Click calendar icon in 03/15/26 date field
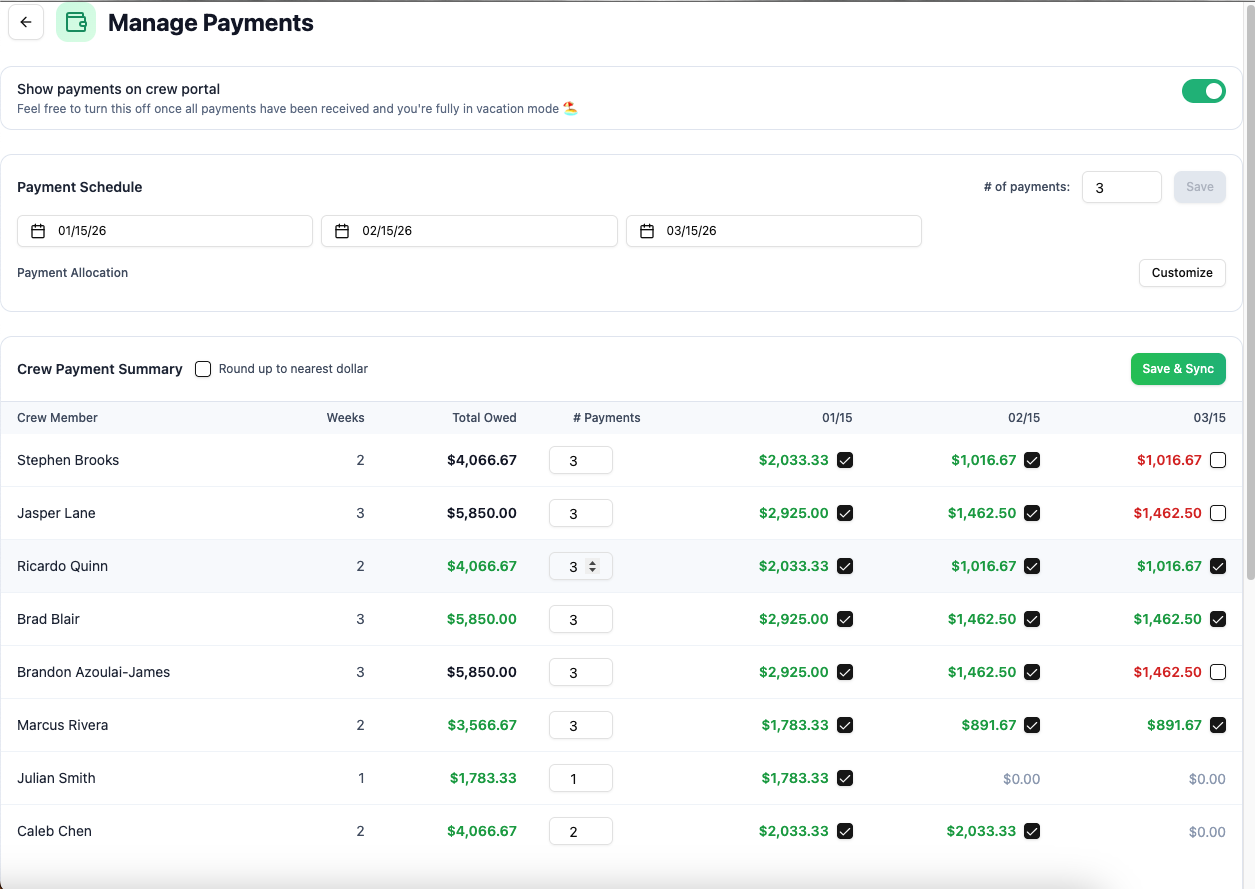Screen dimensions: 1255x889 pyautogui.click(x=647, y=231)
